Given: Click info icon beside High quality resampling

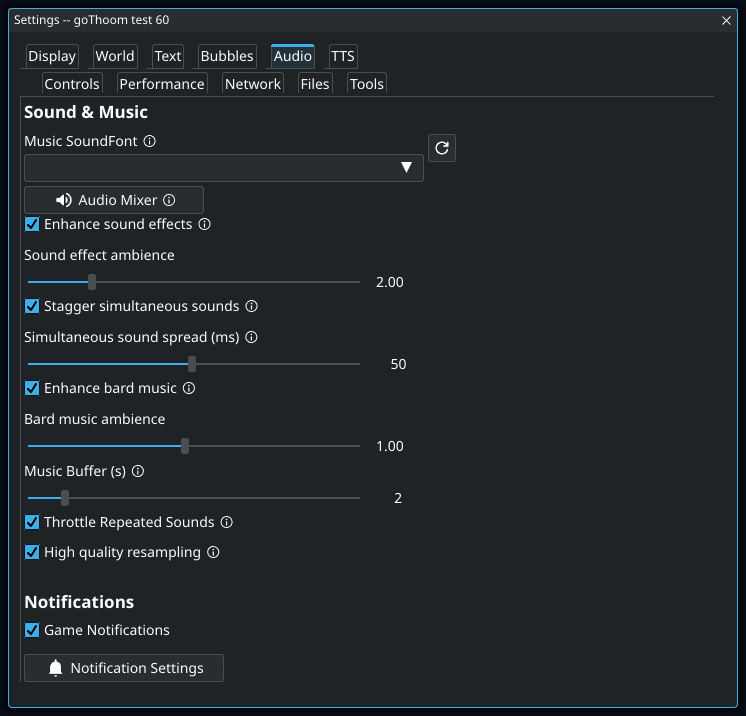Looking at the screenshot, I should [x=213, y=552].
